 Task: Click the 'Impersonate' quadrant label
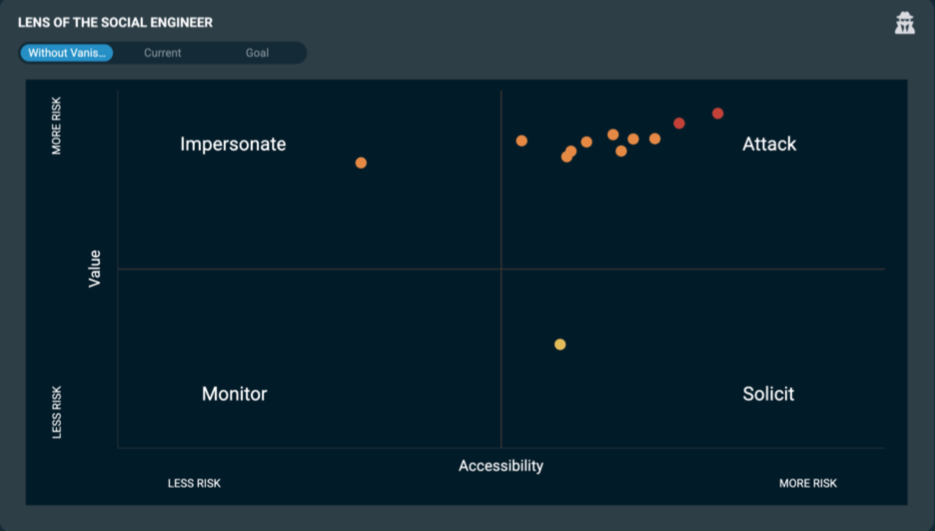coord(233,144)
